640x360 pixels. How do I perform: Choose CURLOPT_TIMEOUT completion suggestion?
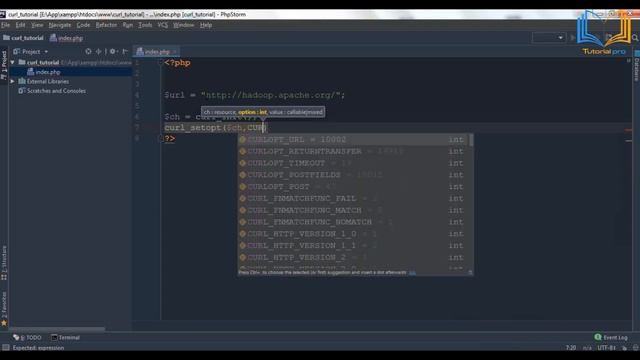click(x=353, y=163)
